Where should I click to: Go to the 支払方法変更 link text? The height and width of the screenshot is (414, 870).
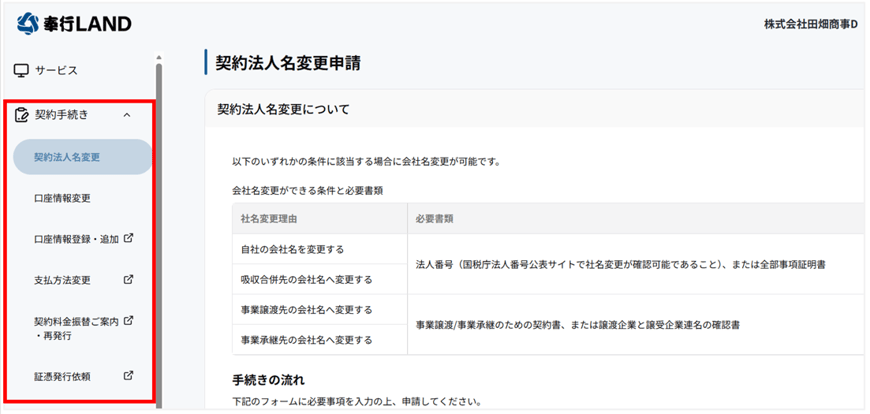[x=62, y=280]
